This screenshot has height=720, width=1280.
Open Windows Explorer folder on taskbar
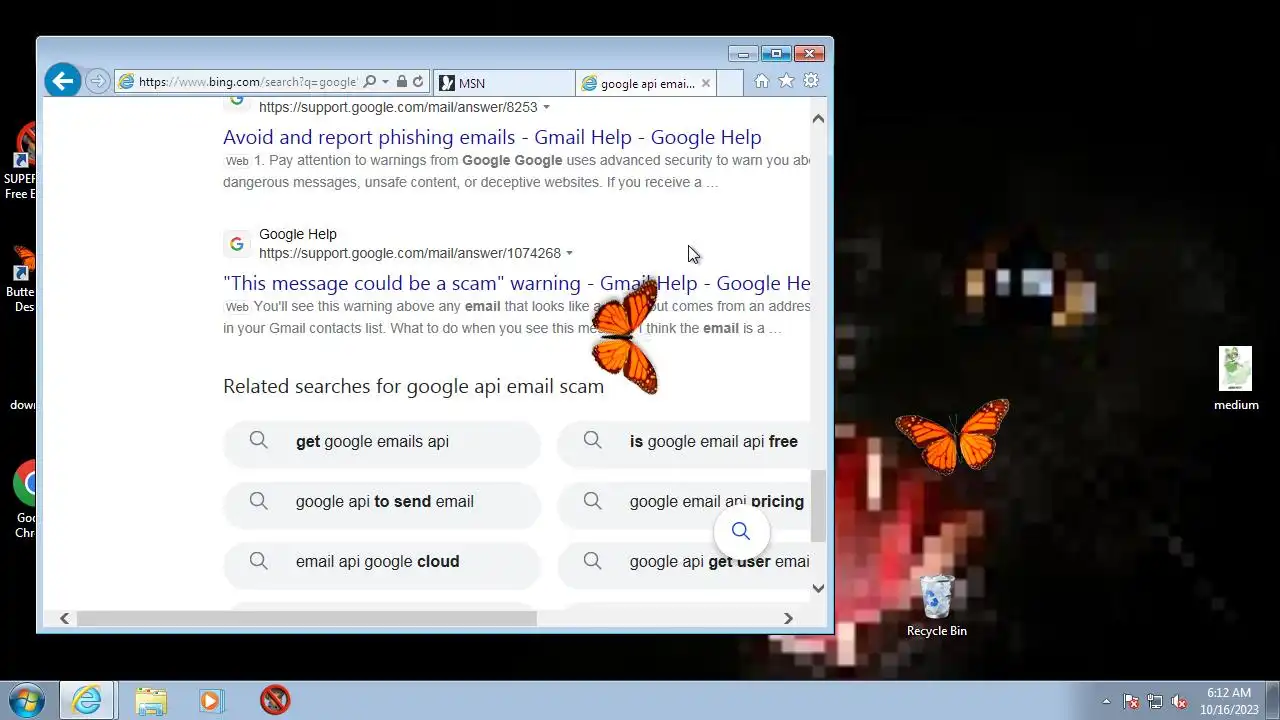click(151, 701)
